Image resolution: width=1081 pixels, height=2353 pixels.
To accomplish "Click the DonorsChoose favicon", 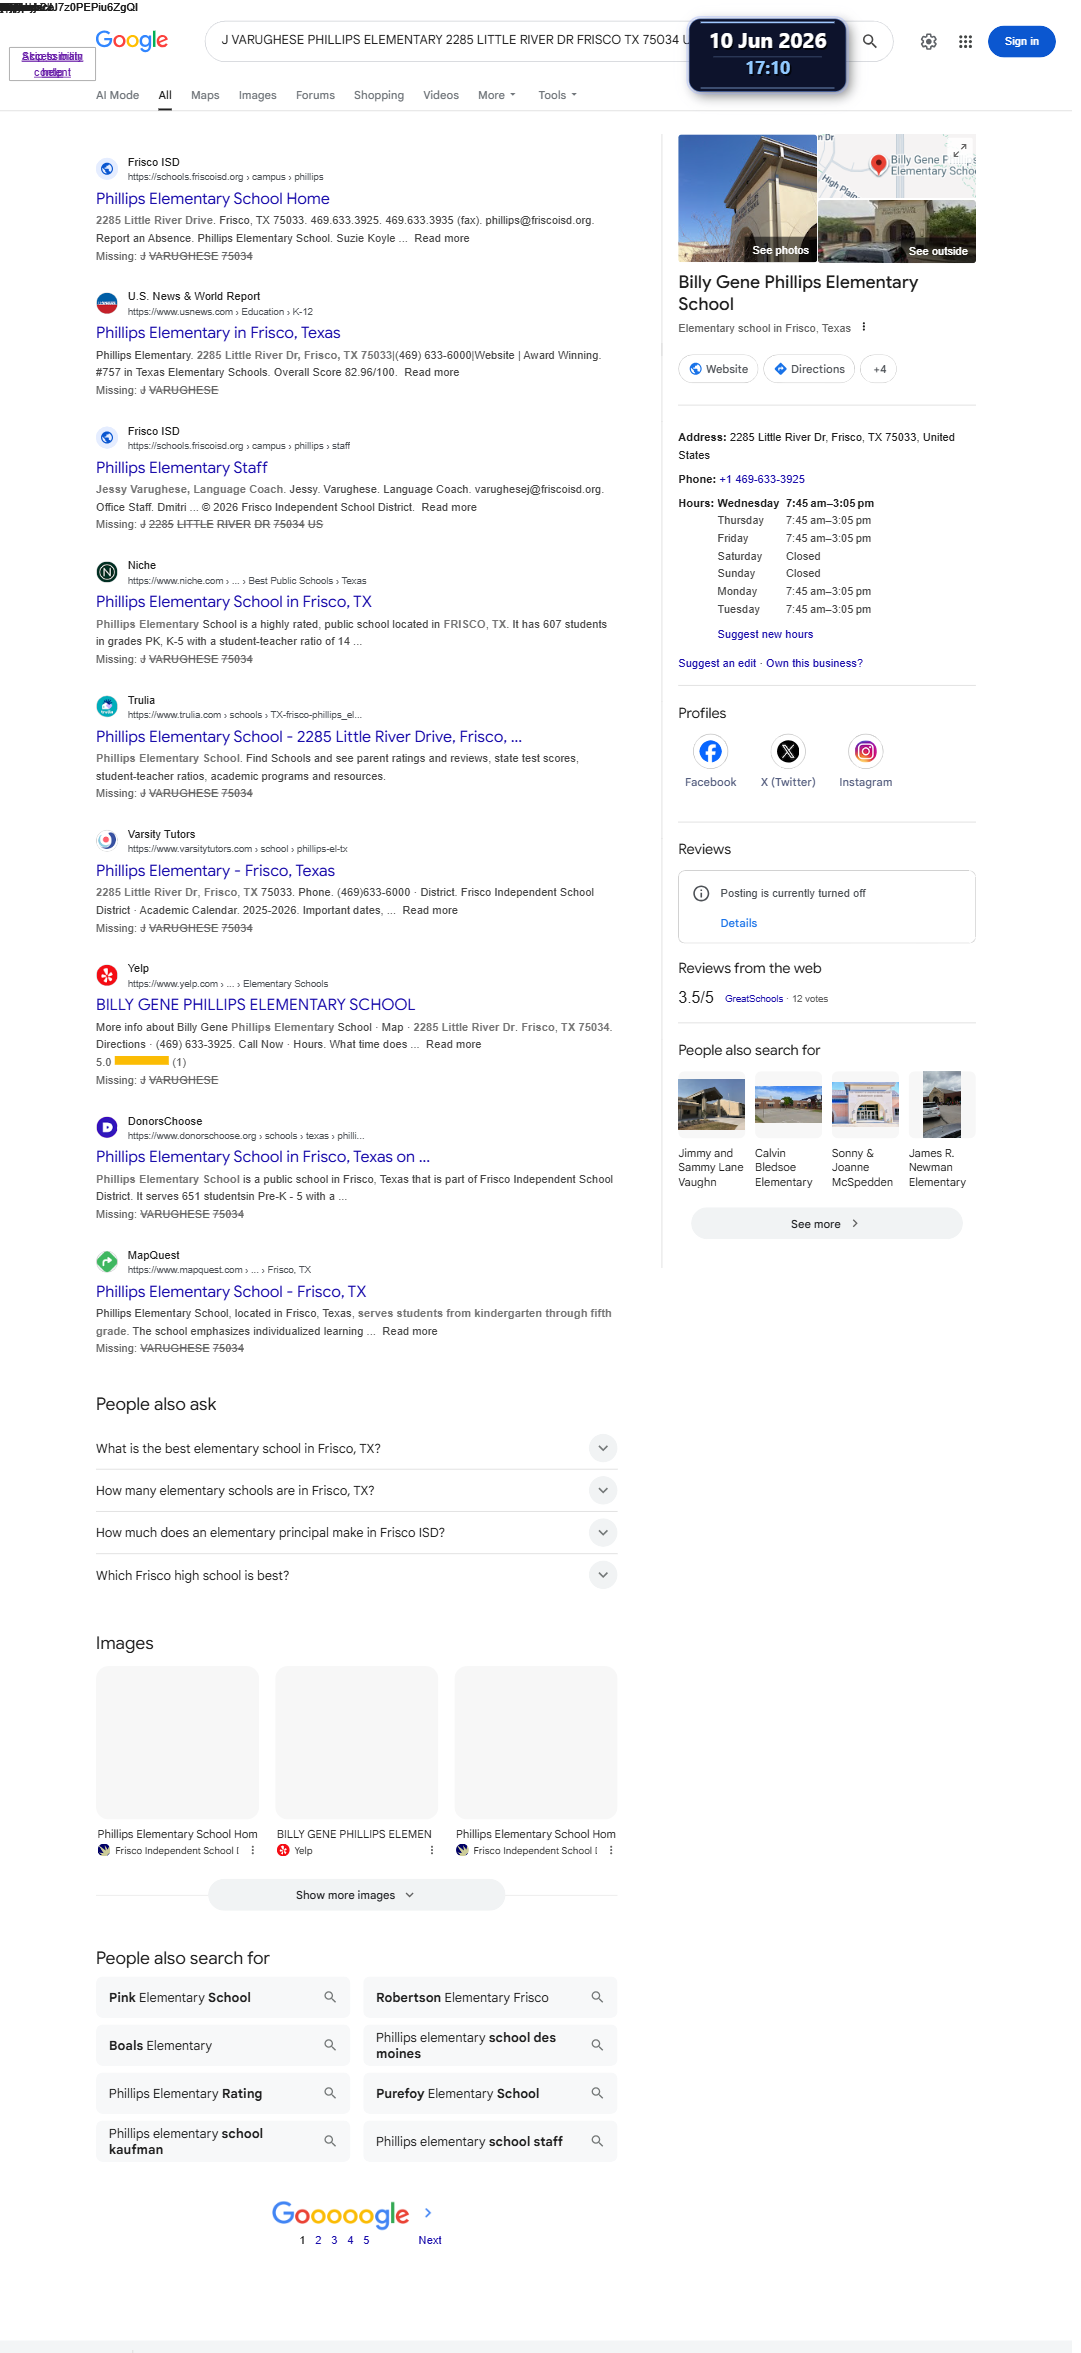I will pos(107,1128).
